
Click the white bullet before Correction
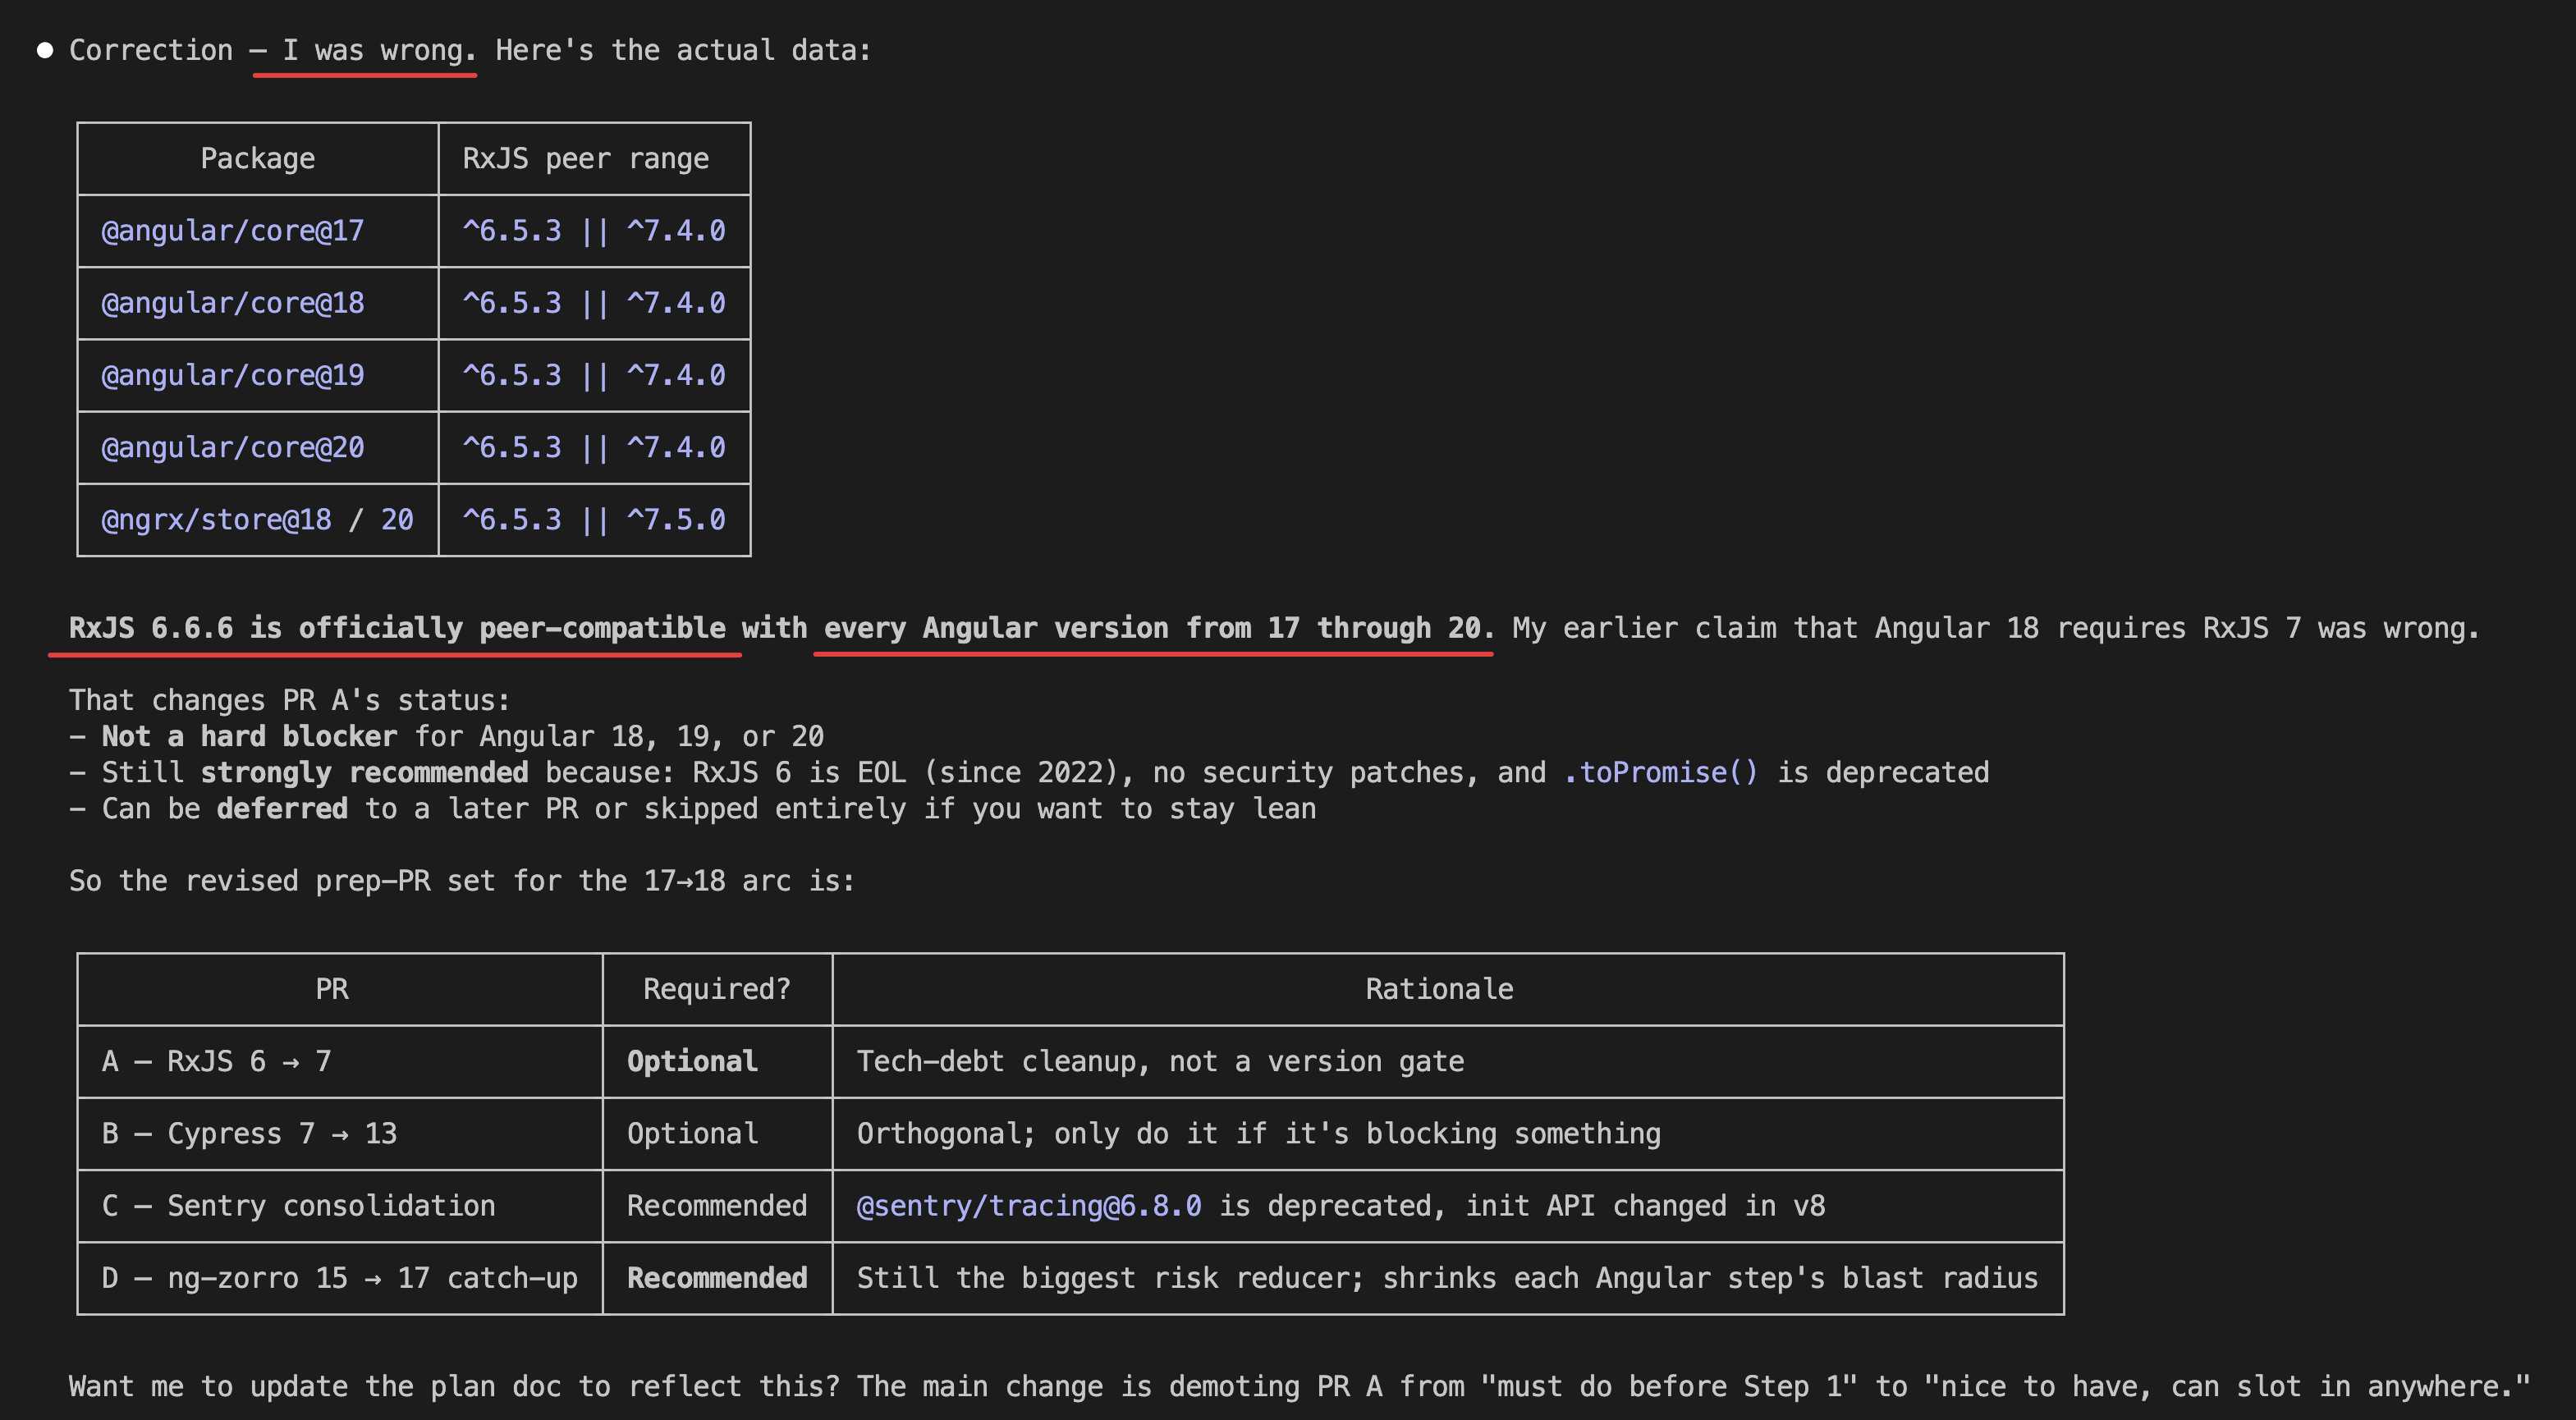[45, 50]
